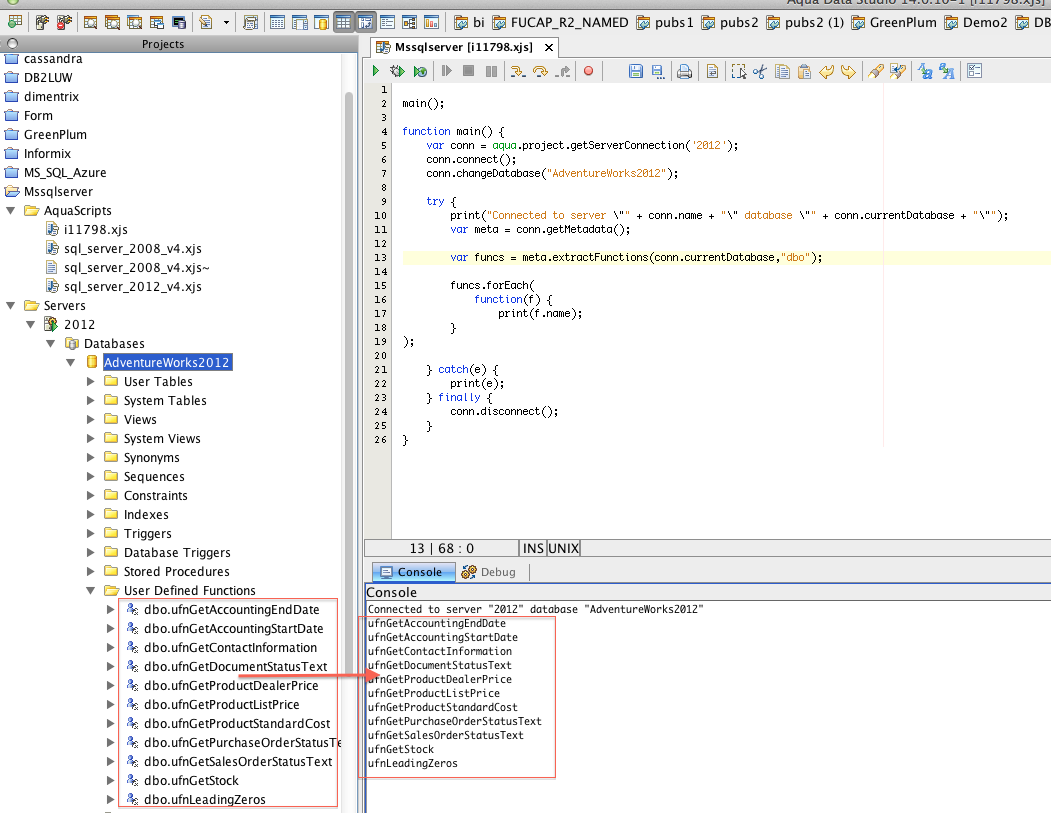The width and height of the screenshot is (1051, 813).
Task: Click the red breakpoint record icon
Action: coord(588,71)
